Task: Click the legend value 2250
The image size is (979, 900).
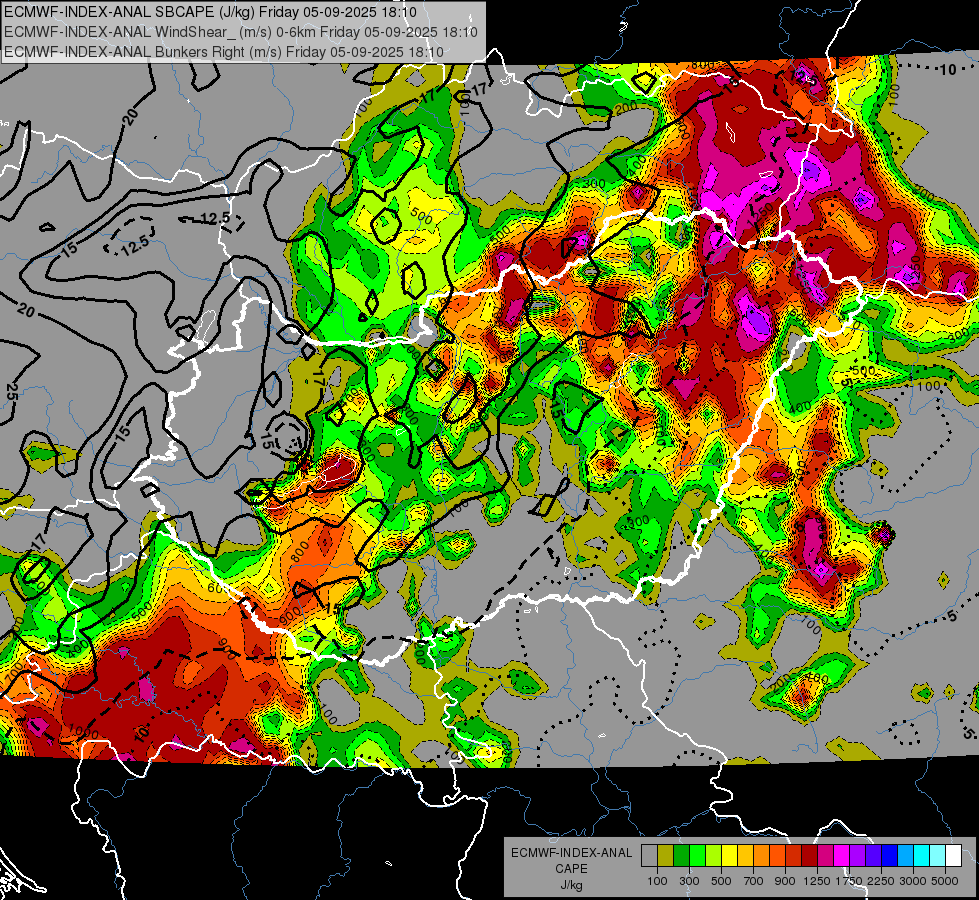Action: point(881,881)
